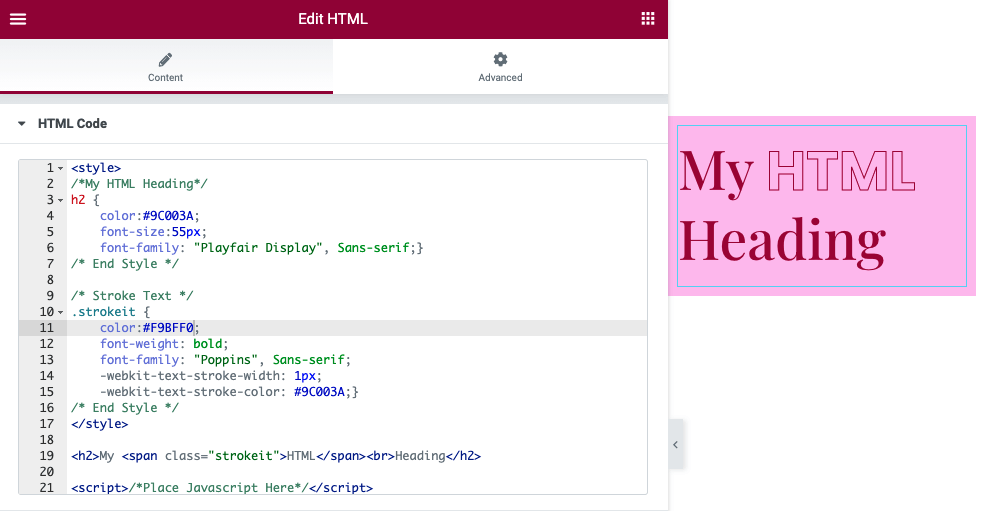This screenshot has height=511, width=985.
Task: Fold the h2 rule at line 3
Action: 61,201
